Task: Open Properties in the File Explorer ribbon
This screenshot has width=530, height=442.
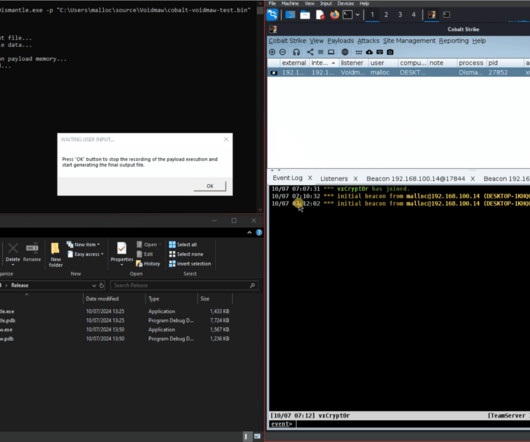Action: 122,252
